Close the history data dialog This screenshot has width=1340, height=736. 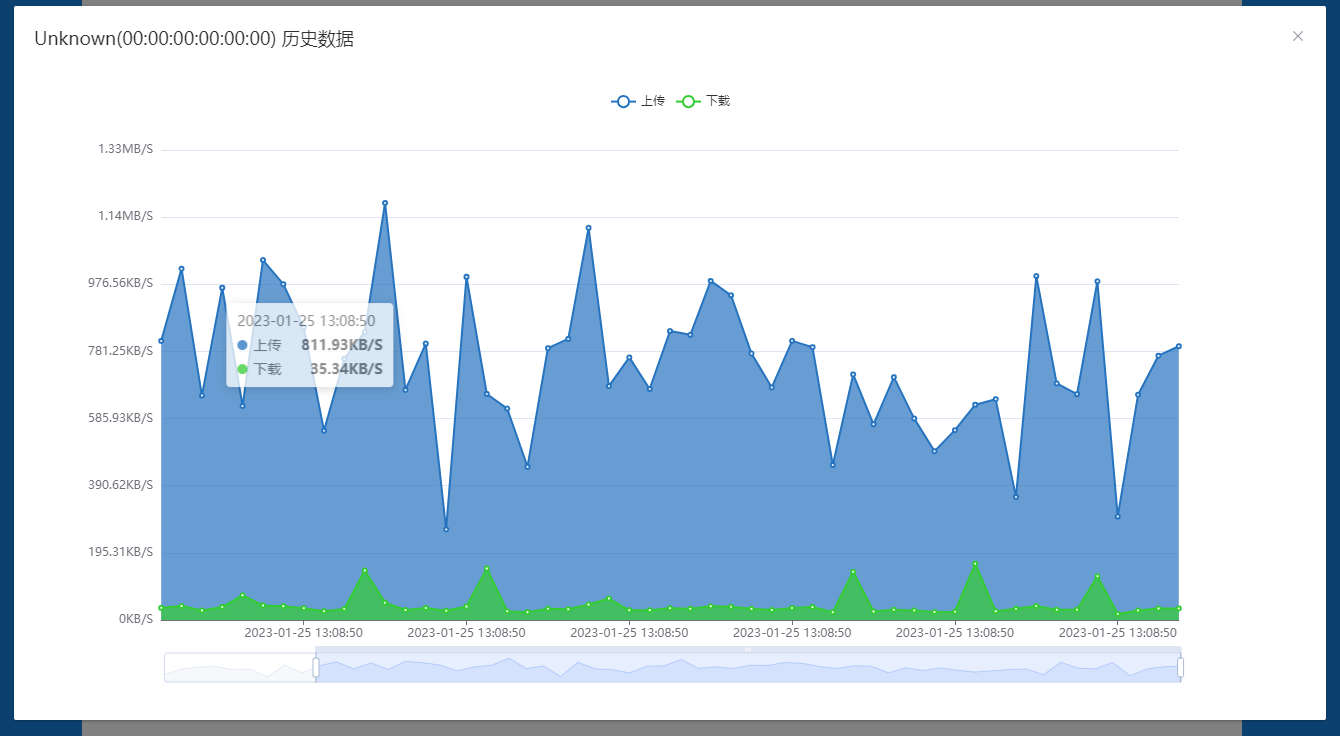(x=1298, y=36)
